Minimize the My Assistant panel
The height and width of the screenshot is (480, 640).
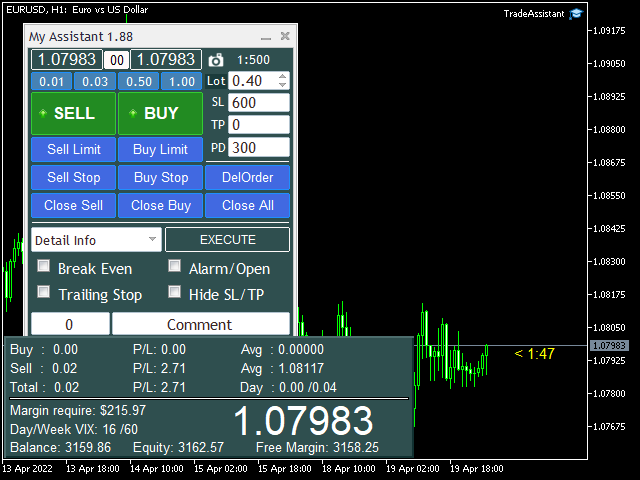point(266,38)
